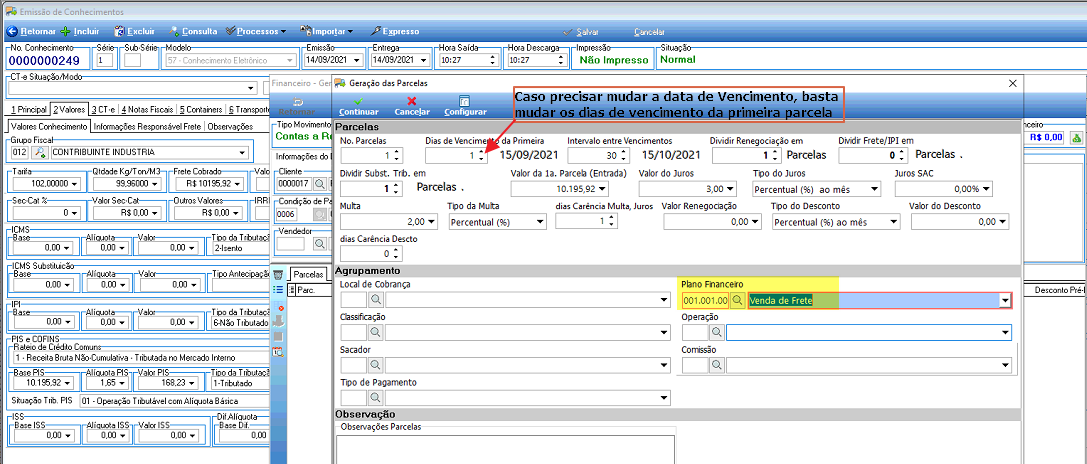Click the Cliente search magnifier in Financeiro window

coord(320,184)
